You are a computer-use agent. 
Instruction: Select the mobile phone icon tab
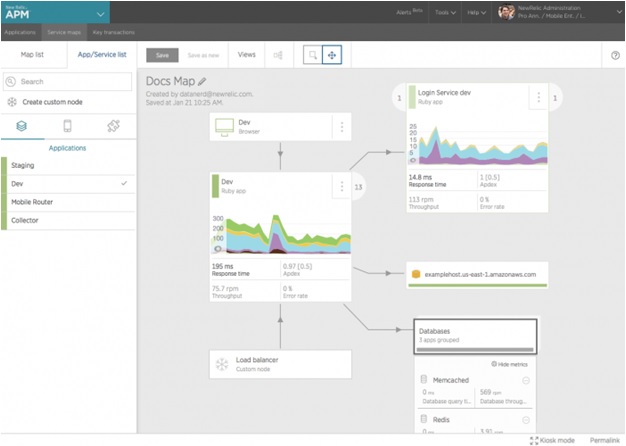67,126
